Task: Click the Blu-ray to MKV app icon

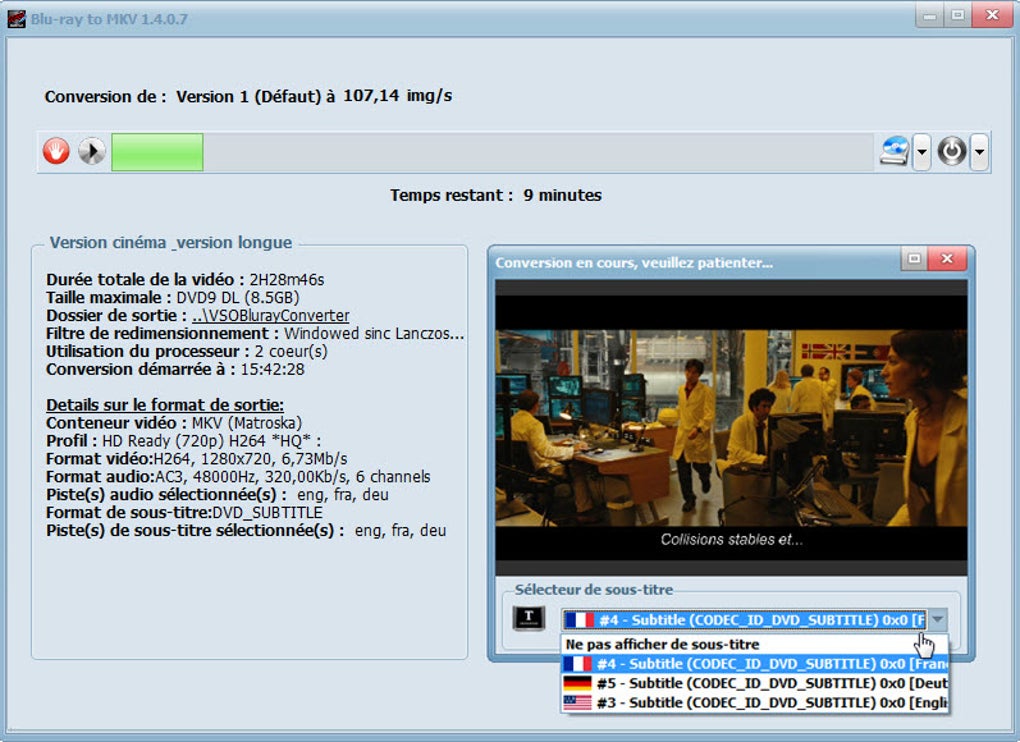Action: coord(16,19)
